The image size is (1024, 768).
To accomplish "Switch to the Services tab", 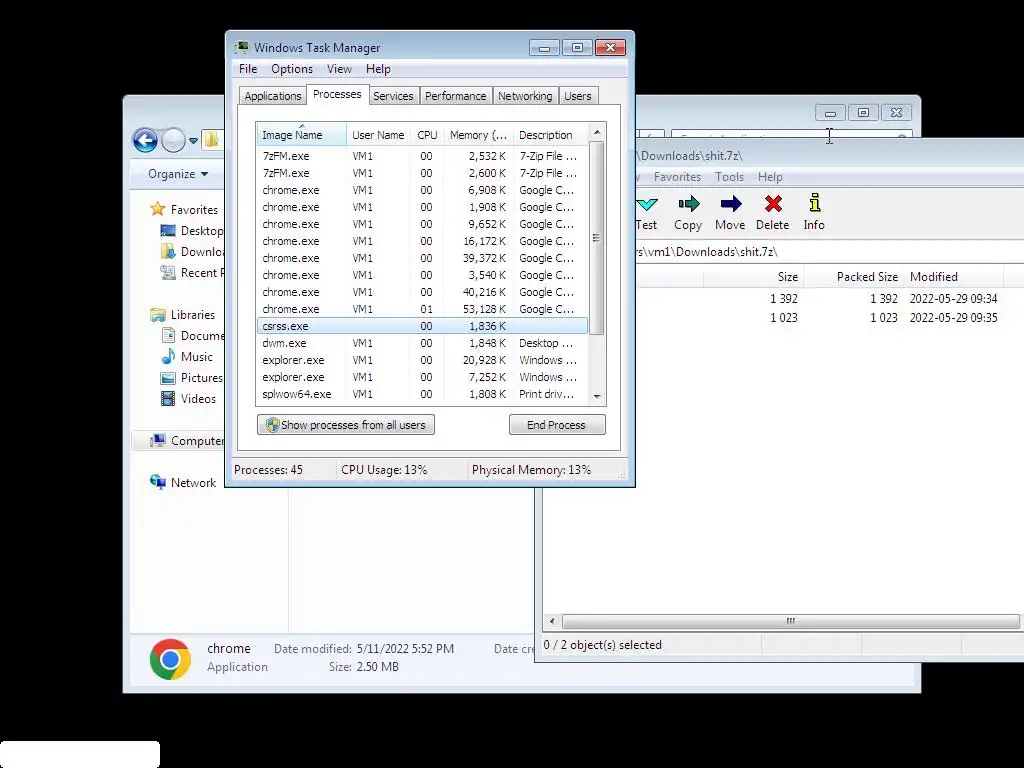I will pyautogui.click(x=393, y=96).
